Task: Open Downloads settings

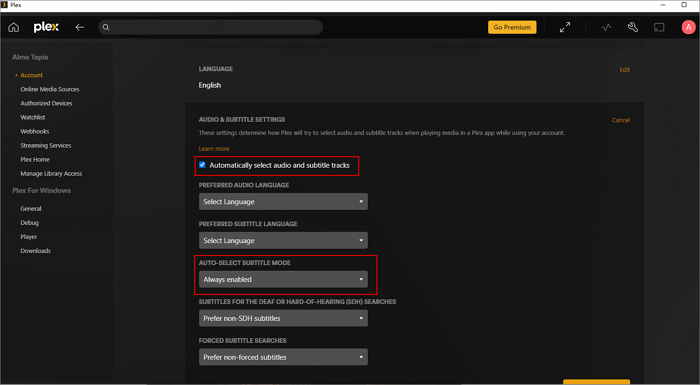Action: tap(35, 251)
